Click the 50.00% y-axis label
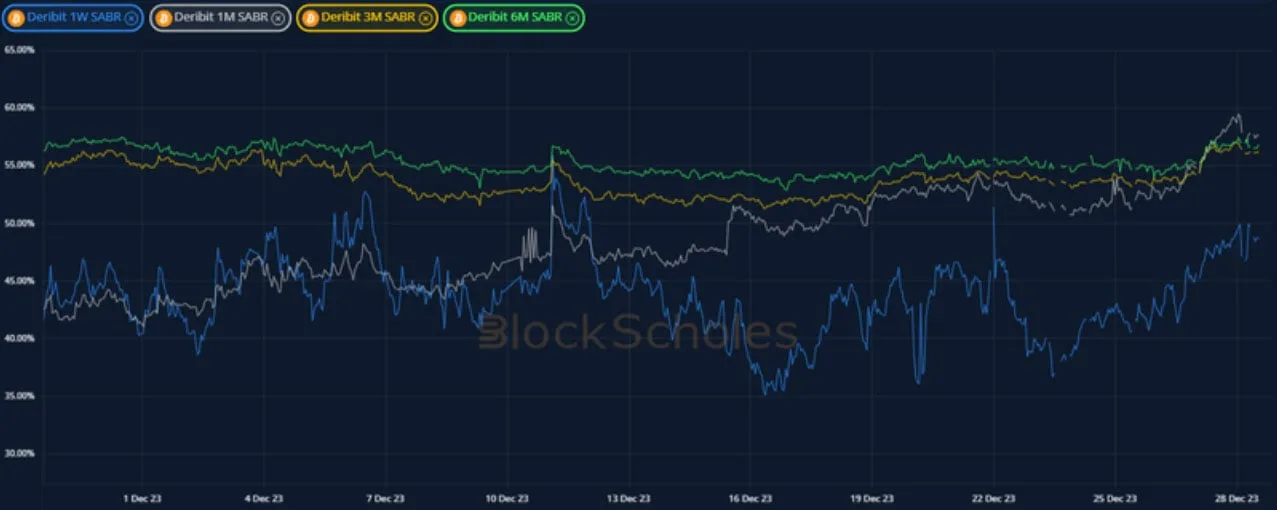The image size is (1277, 510). click(19, 223)
